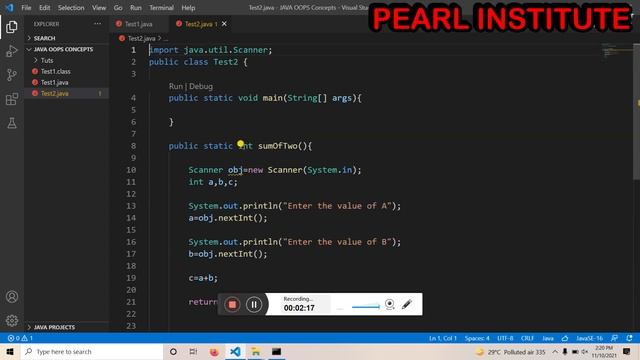Viewport: 640px width, 360px height.
Task: Open the Go menu
Action: [x=118, y=7]
